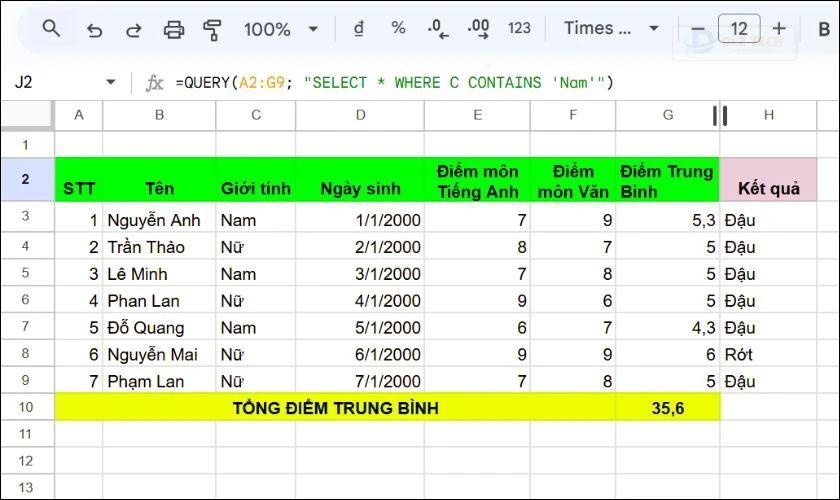
Task: Toggle bold formatting B
Action: [x=824, y=29]
